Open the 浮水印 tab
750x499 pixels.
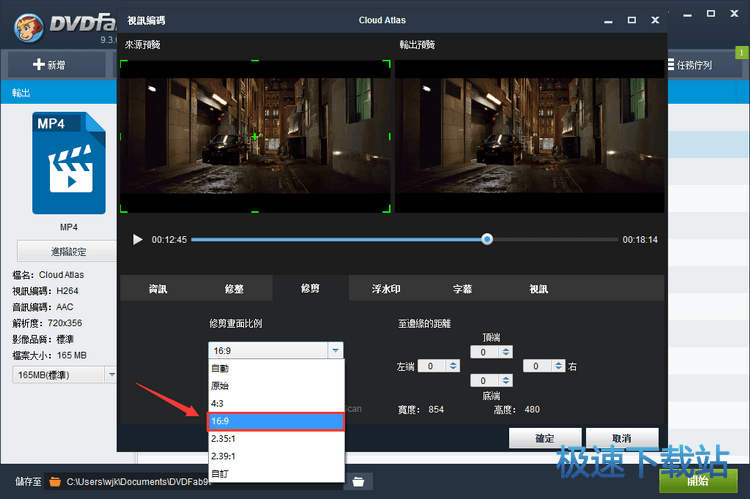pyautogui.click(x=386, y=288)
